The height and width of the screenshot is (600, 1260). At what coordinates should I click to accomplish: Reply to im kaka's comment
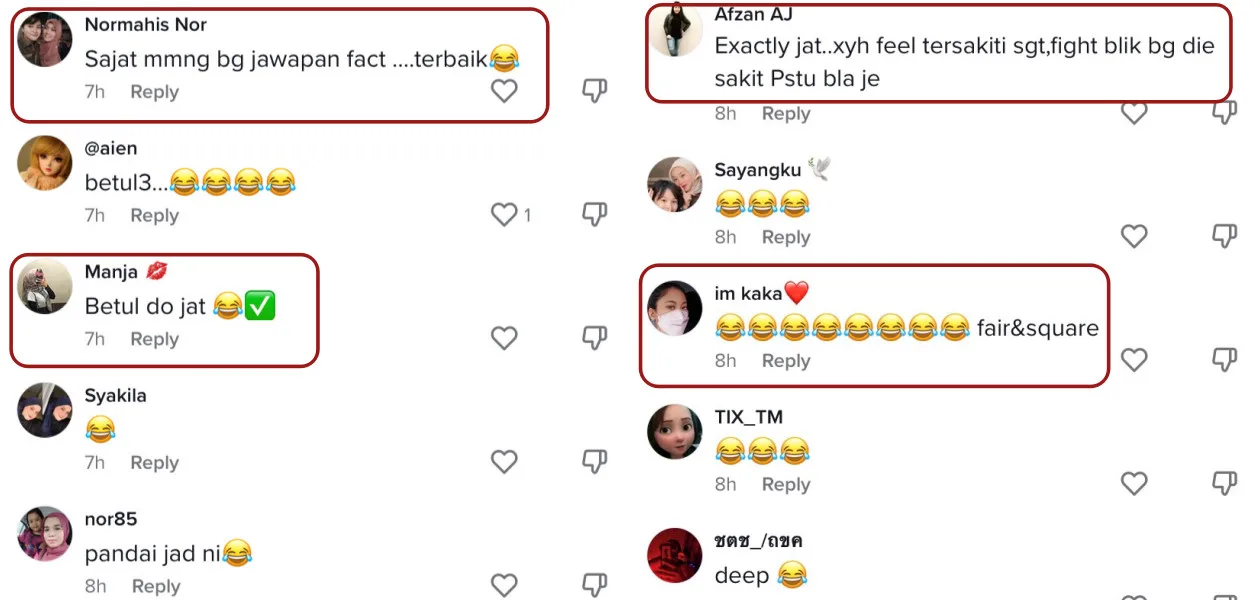(786, 361)
